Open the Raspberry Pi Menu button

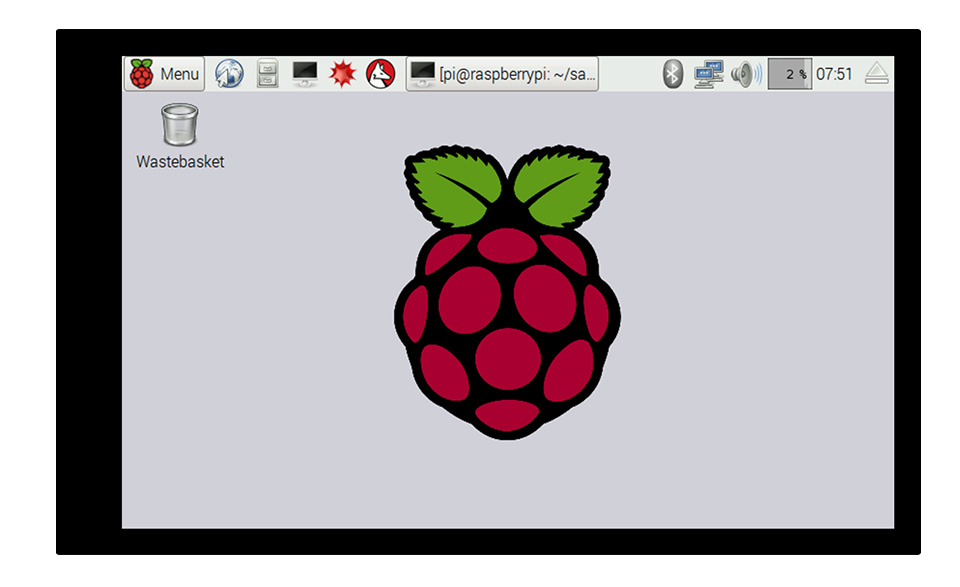[164, 74]
